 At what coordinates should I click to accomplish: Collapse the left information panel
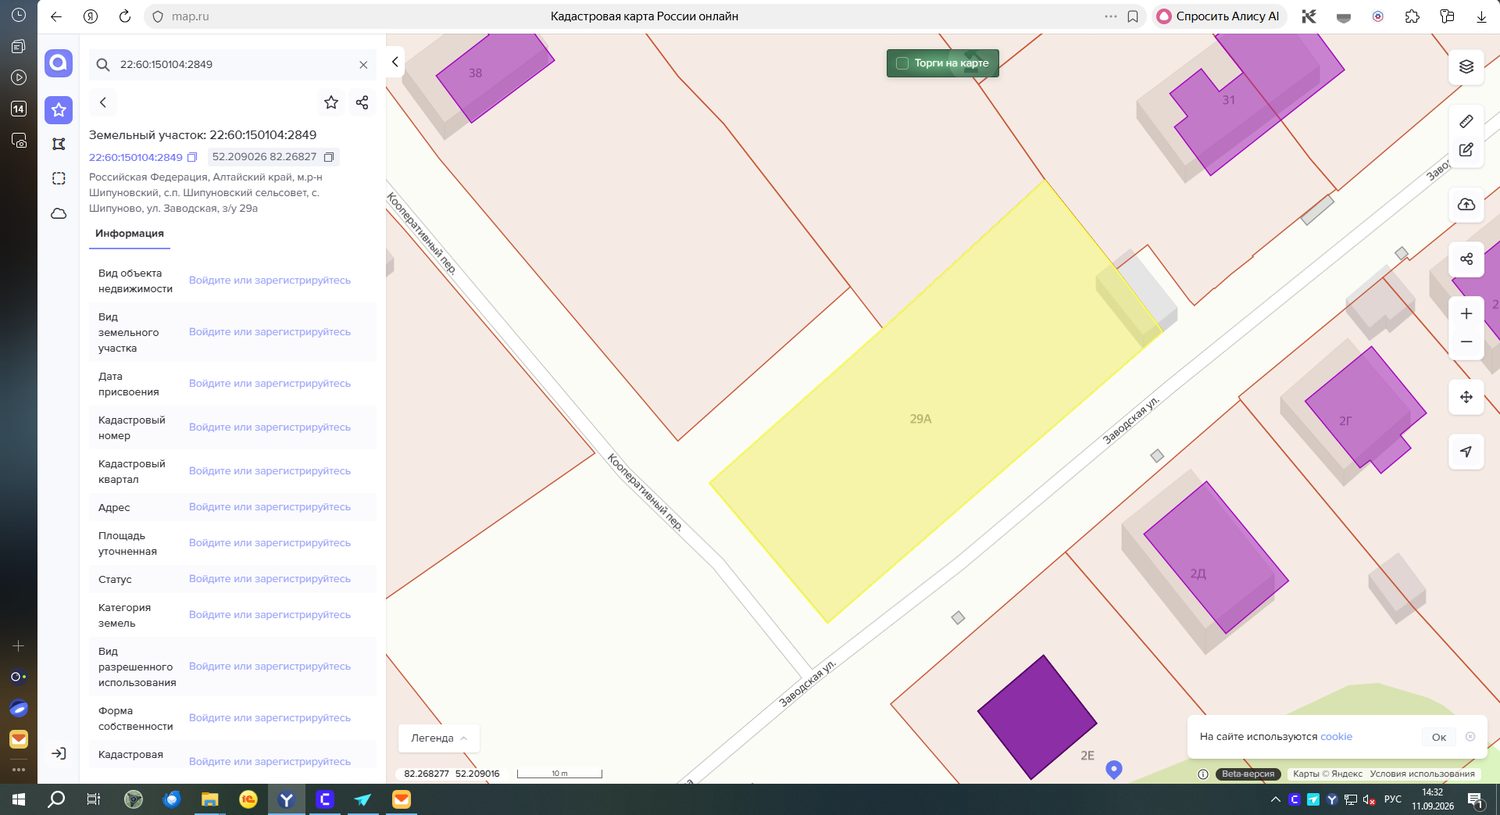(395, 62)
